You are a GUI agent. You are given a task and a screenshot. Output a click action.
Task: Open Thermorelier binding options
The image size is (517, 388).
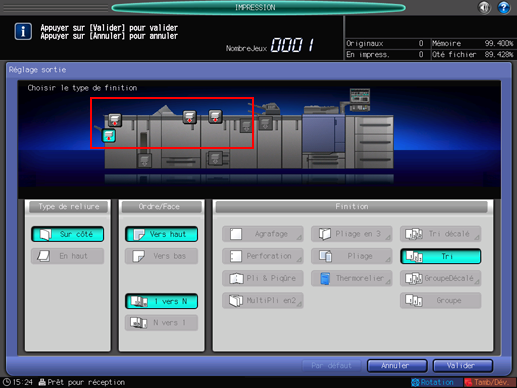coord(352,278)
